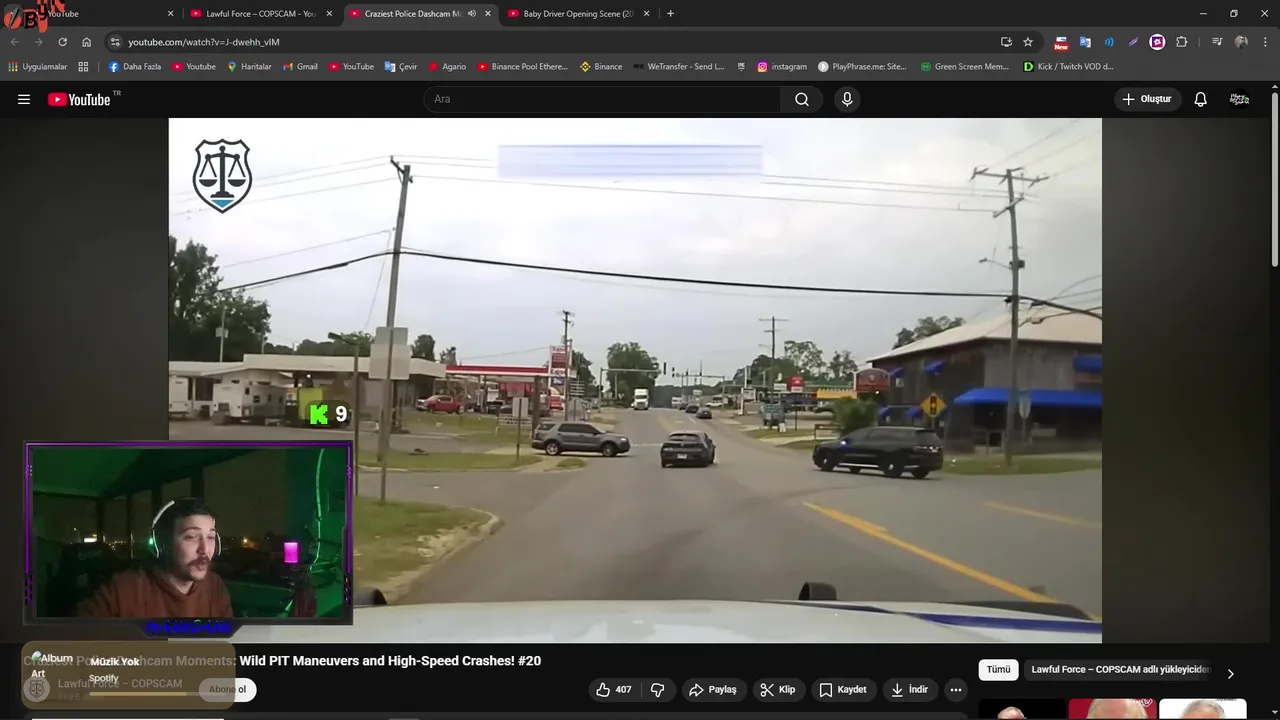Open Kick / Twitch VOD bookmark

point(1068,66)
